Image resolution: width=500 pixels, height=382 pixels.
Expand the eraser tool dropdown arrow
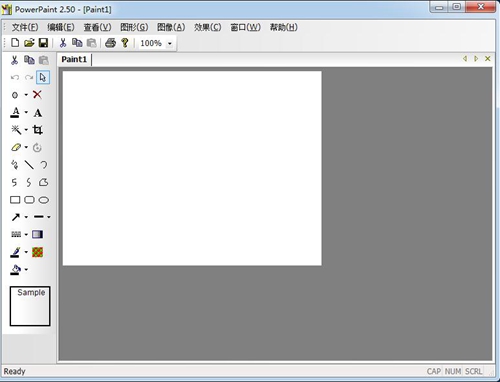tap(26, 147)
